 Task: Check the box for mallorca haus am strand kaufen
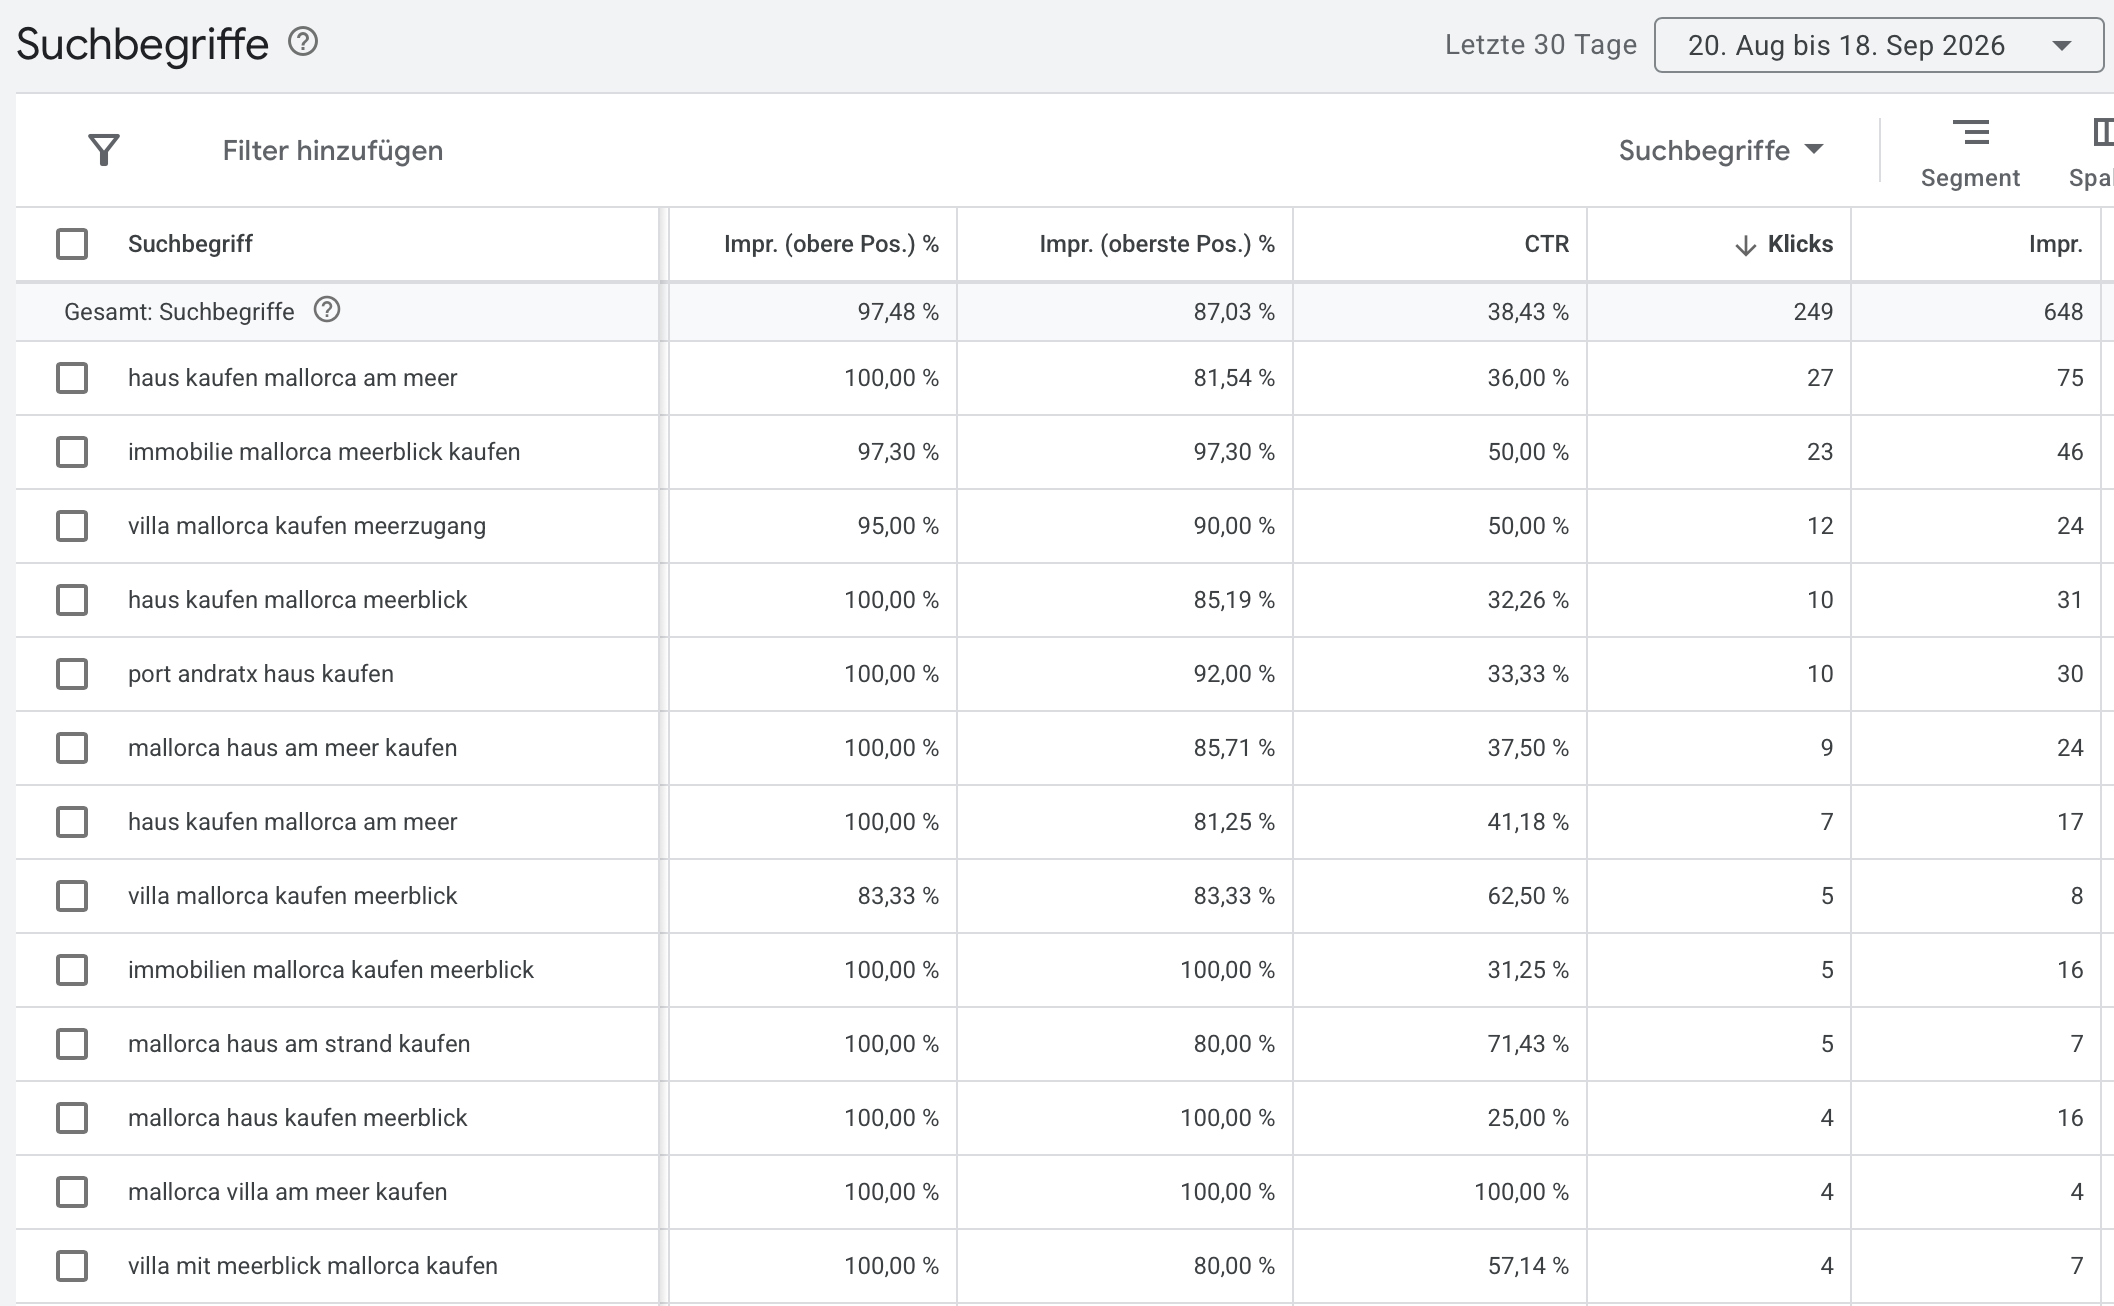[x=72, y=1044]
